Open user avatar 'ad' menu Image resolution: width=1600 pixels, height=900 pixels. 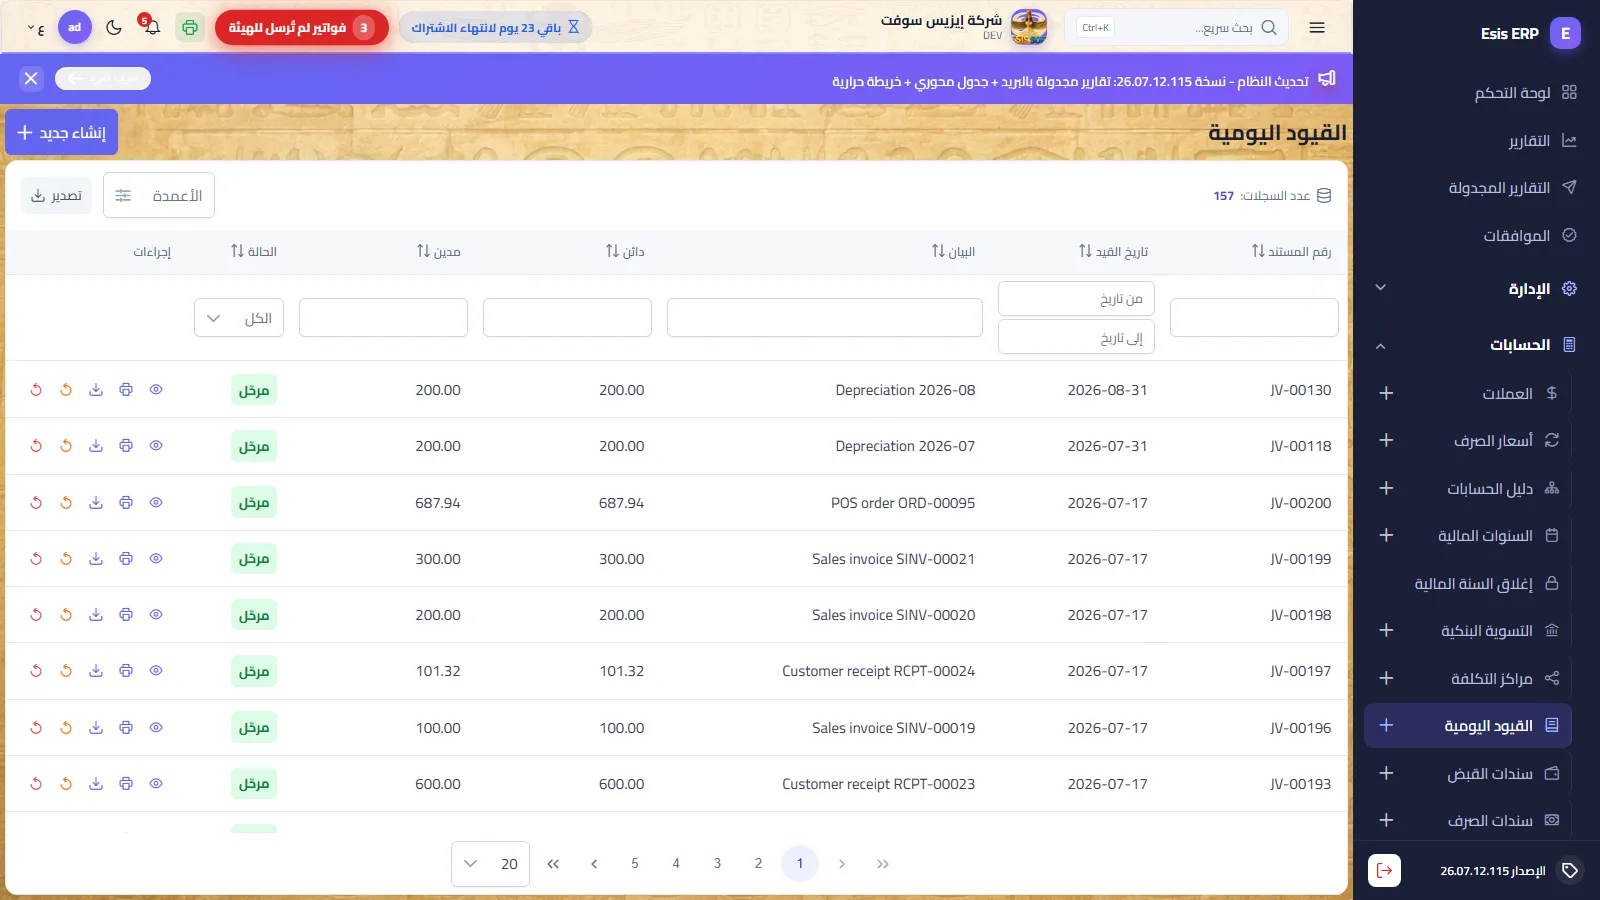pyautogui.click(x=75, y=28)
